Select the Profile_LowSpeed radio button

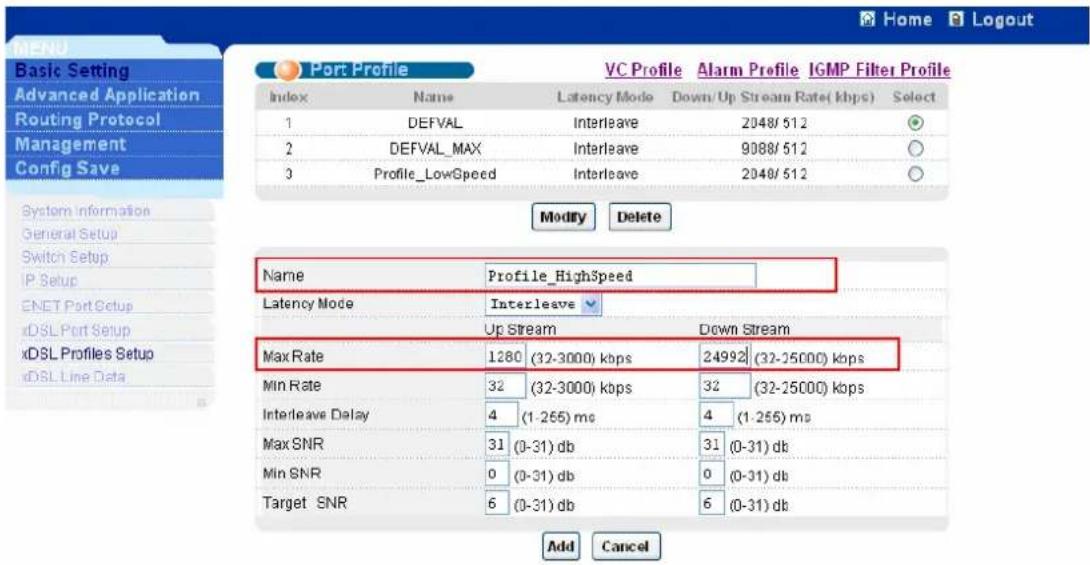pos(916,174)
